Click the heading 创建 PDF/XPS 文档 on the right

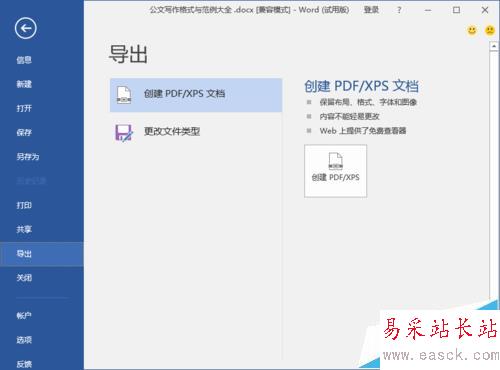click(x=362, y=86)
